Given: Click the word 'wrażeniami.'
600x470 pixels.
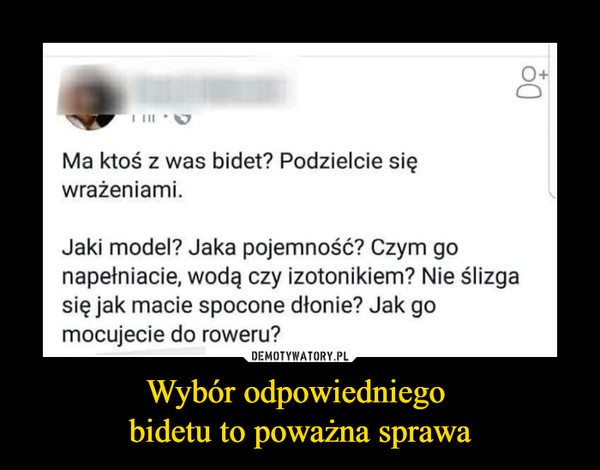Looking at the screenshot, I should click(x=122, y=191).
